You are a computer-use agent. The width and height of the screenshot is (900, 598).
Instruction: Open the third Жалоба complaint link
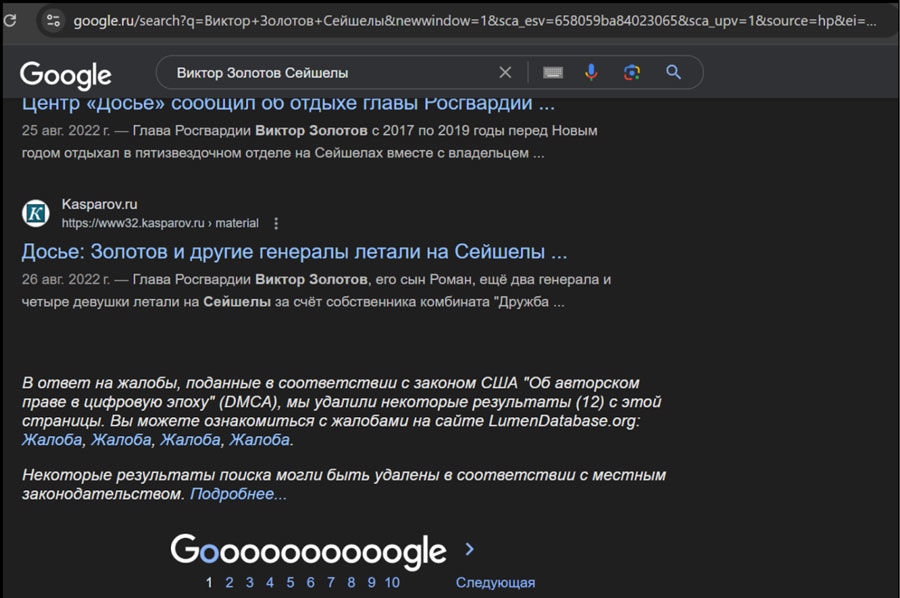click(190, 440)
